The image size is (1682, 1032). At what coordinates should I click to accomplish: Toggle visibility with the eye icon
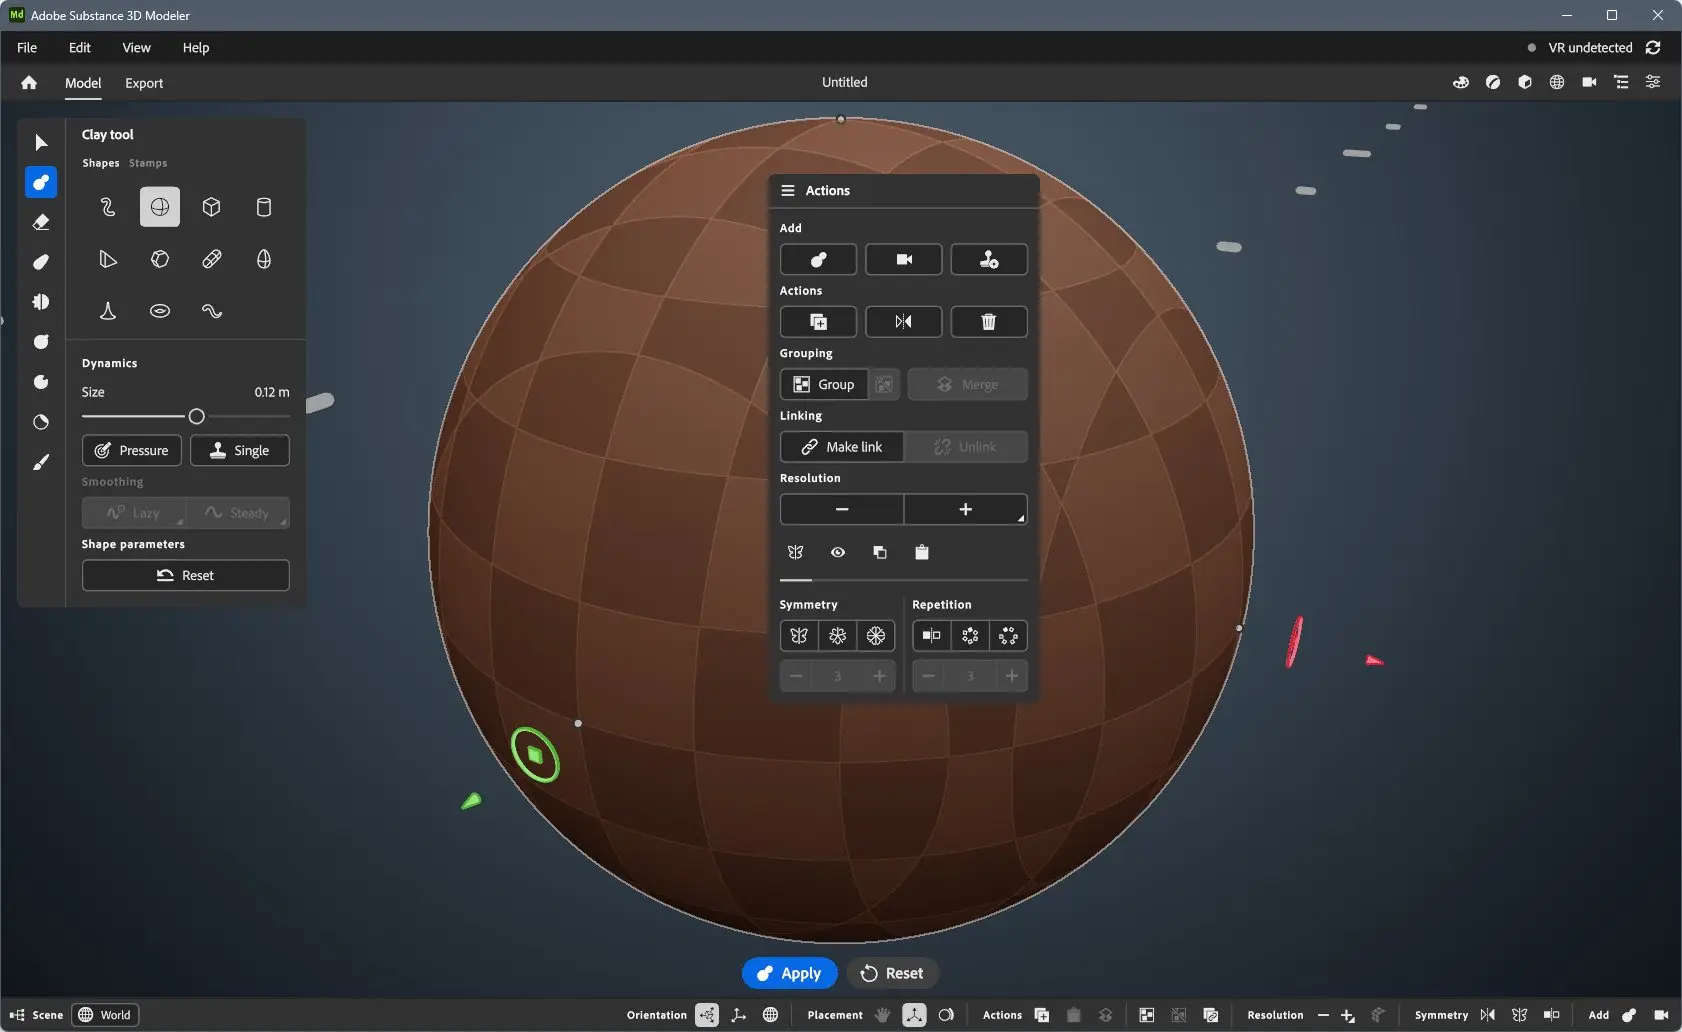click(x=838, y=552)
